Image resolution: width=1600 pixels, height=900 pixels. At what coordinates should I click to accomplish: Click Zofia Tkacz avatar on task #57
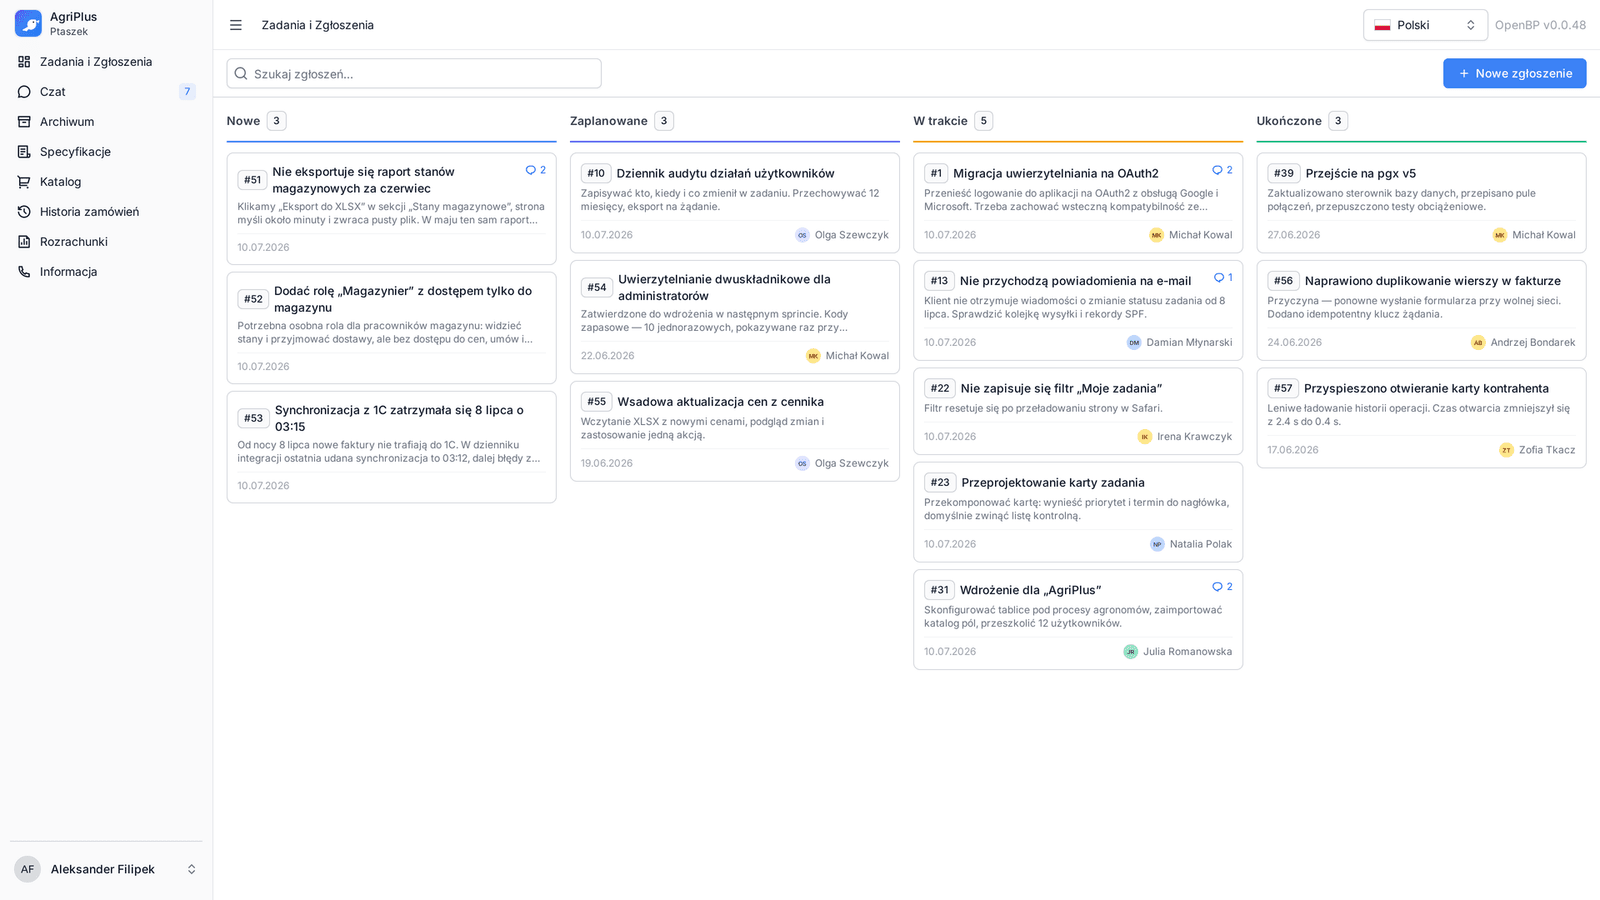[x=1506, y=450]
